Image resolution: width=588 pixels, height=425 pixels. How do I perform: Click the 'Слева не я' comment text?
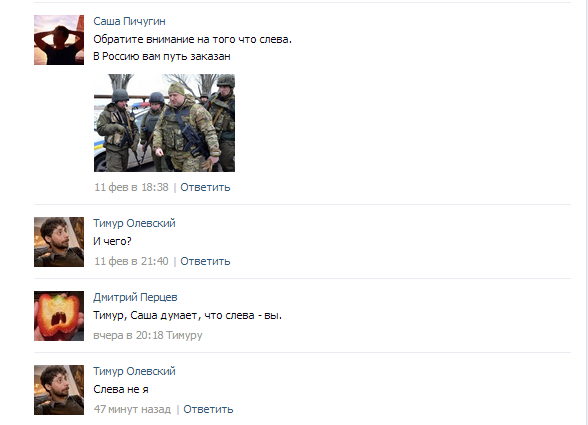pos(121,389)
